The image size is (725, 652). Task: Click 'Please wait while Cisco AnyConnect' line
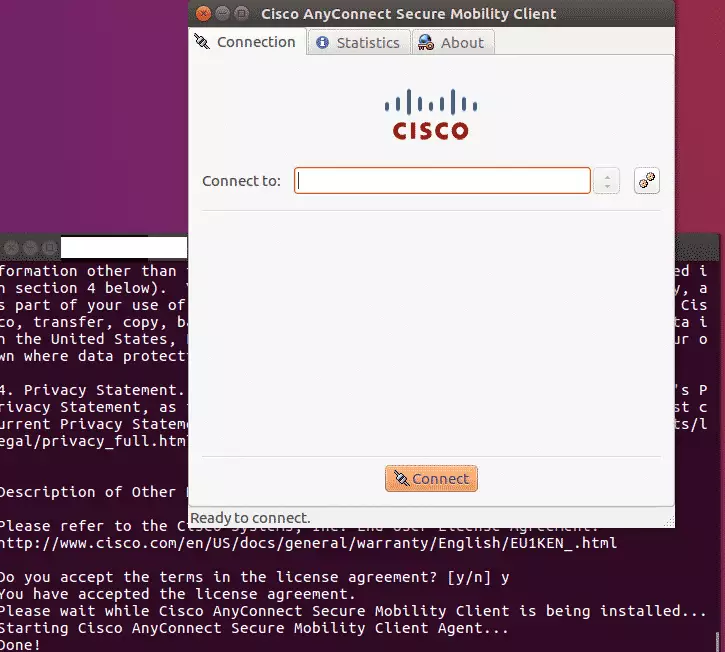click(x=353, y=611)
